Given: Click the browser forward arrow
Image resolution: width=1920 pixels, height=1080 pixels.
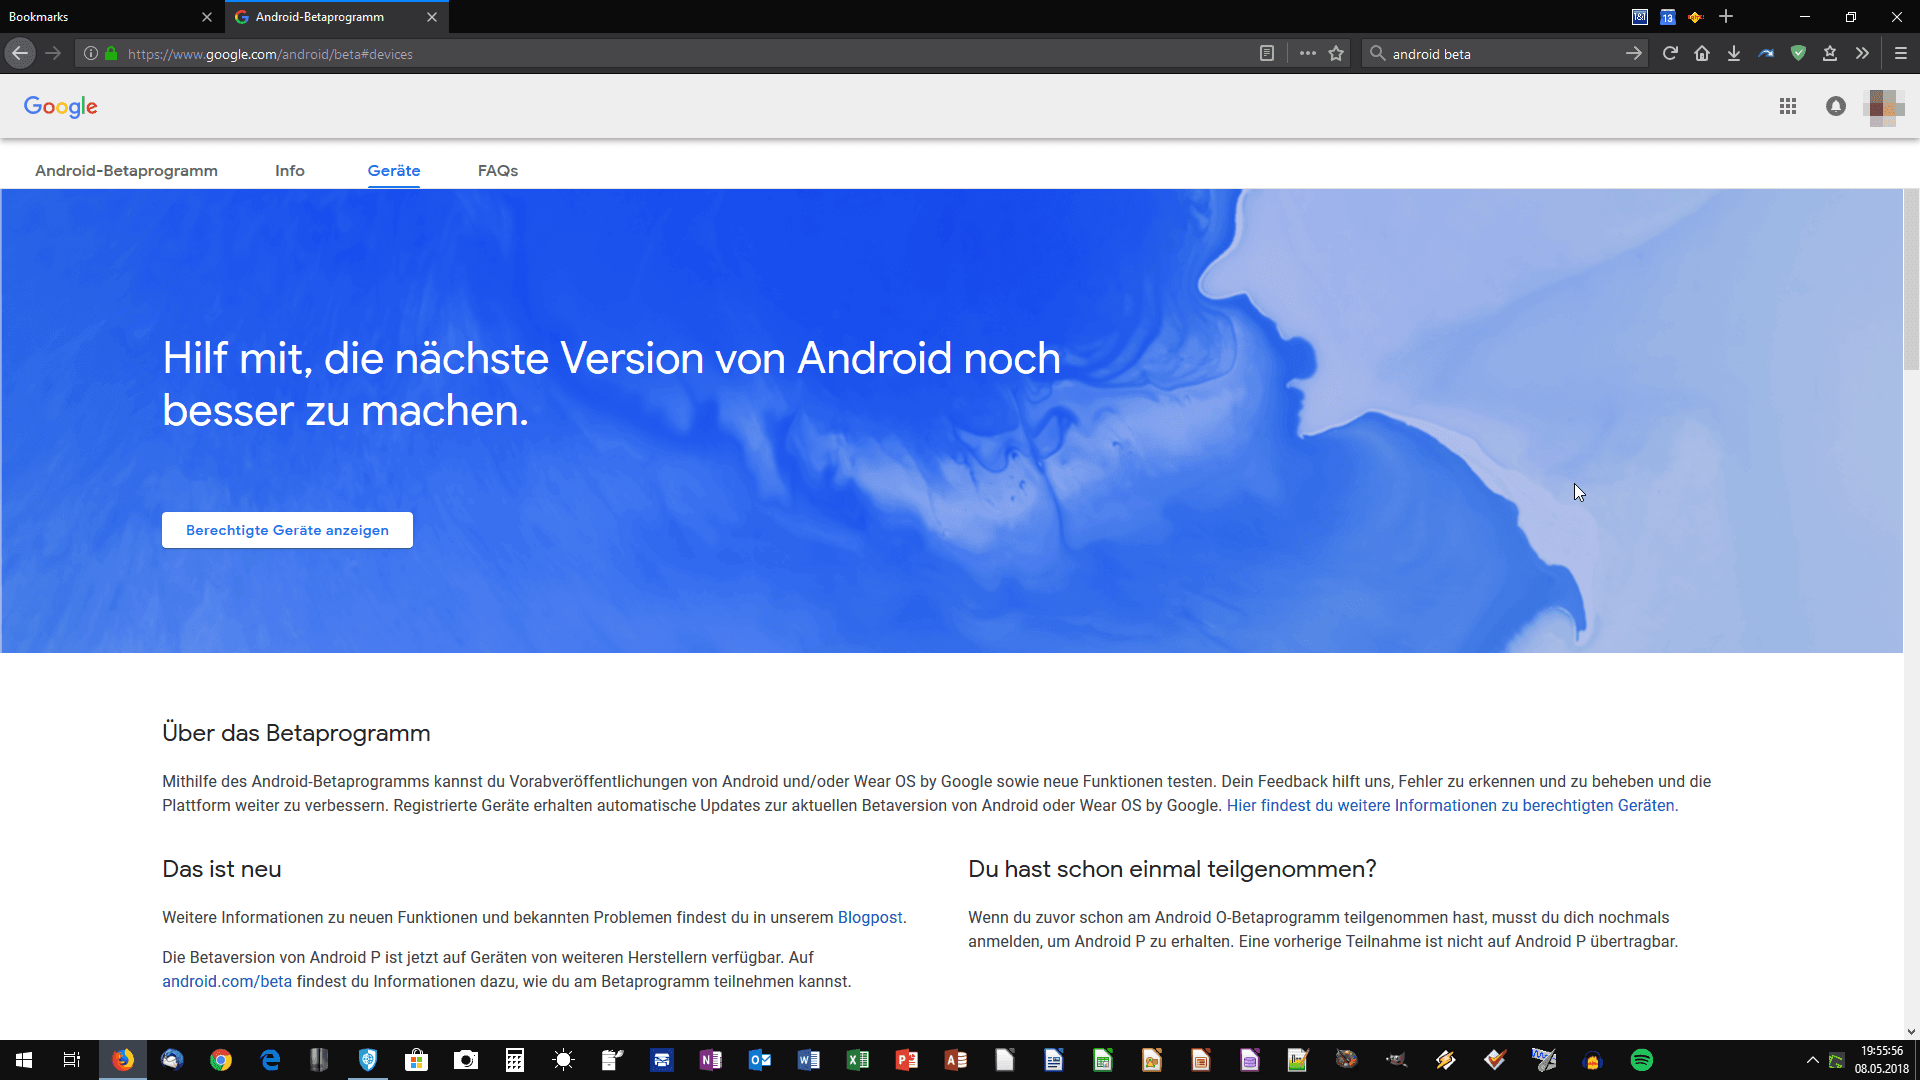Looking at the screenshot, I should coord(53,54).
